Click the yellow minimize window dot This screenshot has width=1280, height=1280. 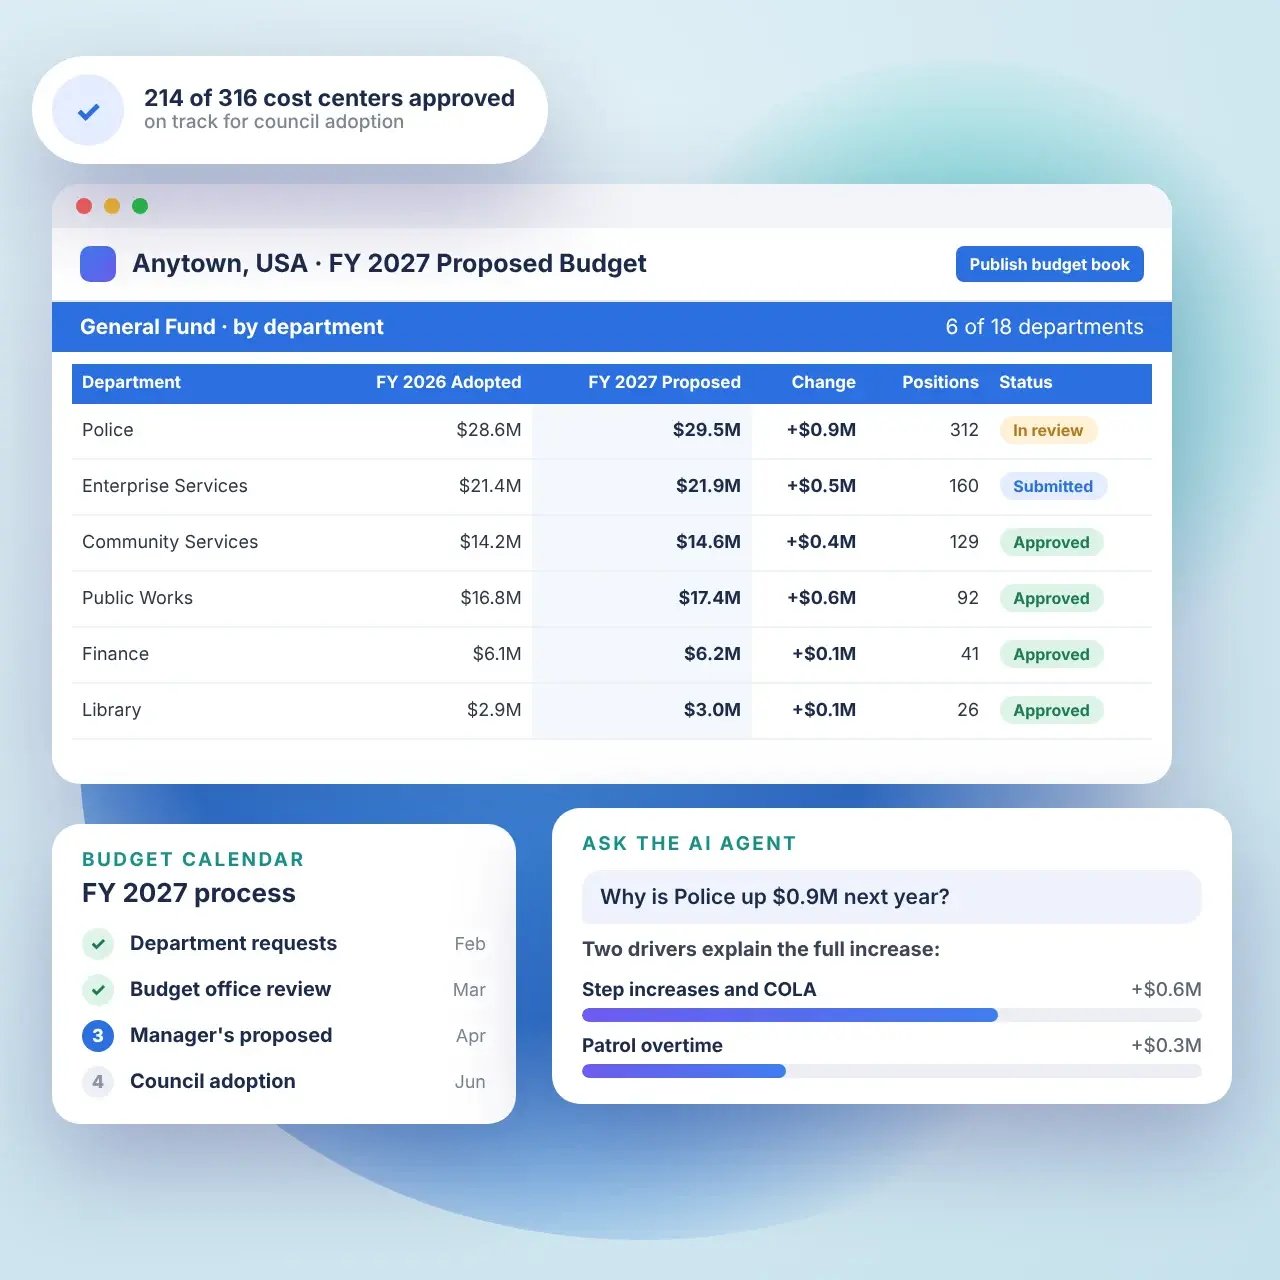coord(112,206)
